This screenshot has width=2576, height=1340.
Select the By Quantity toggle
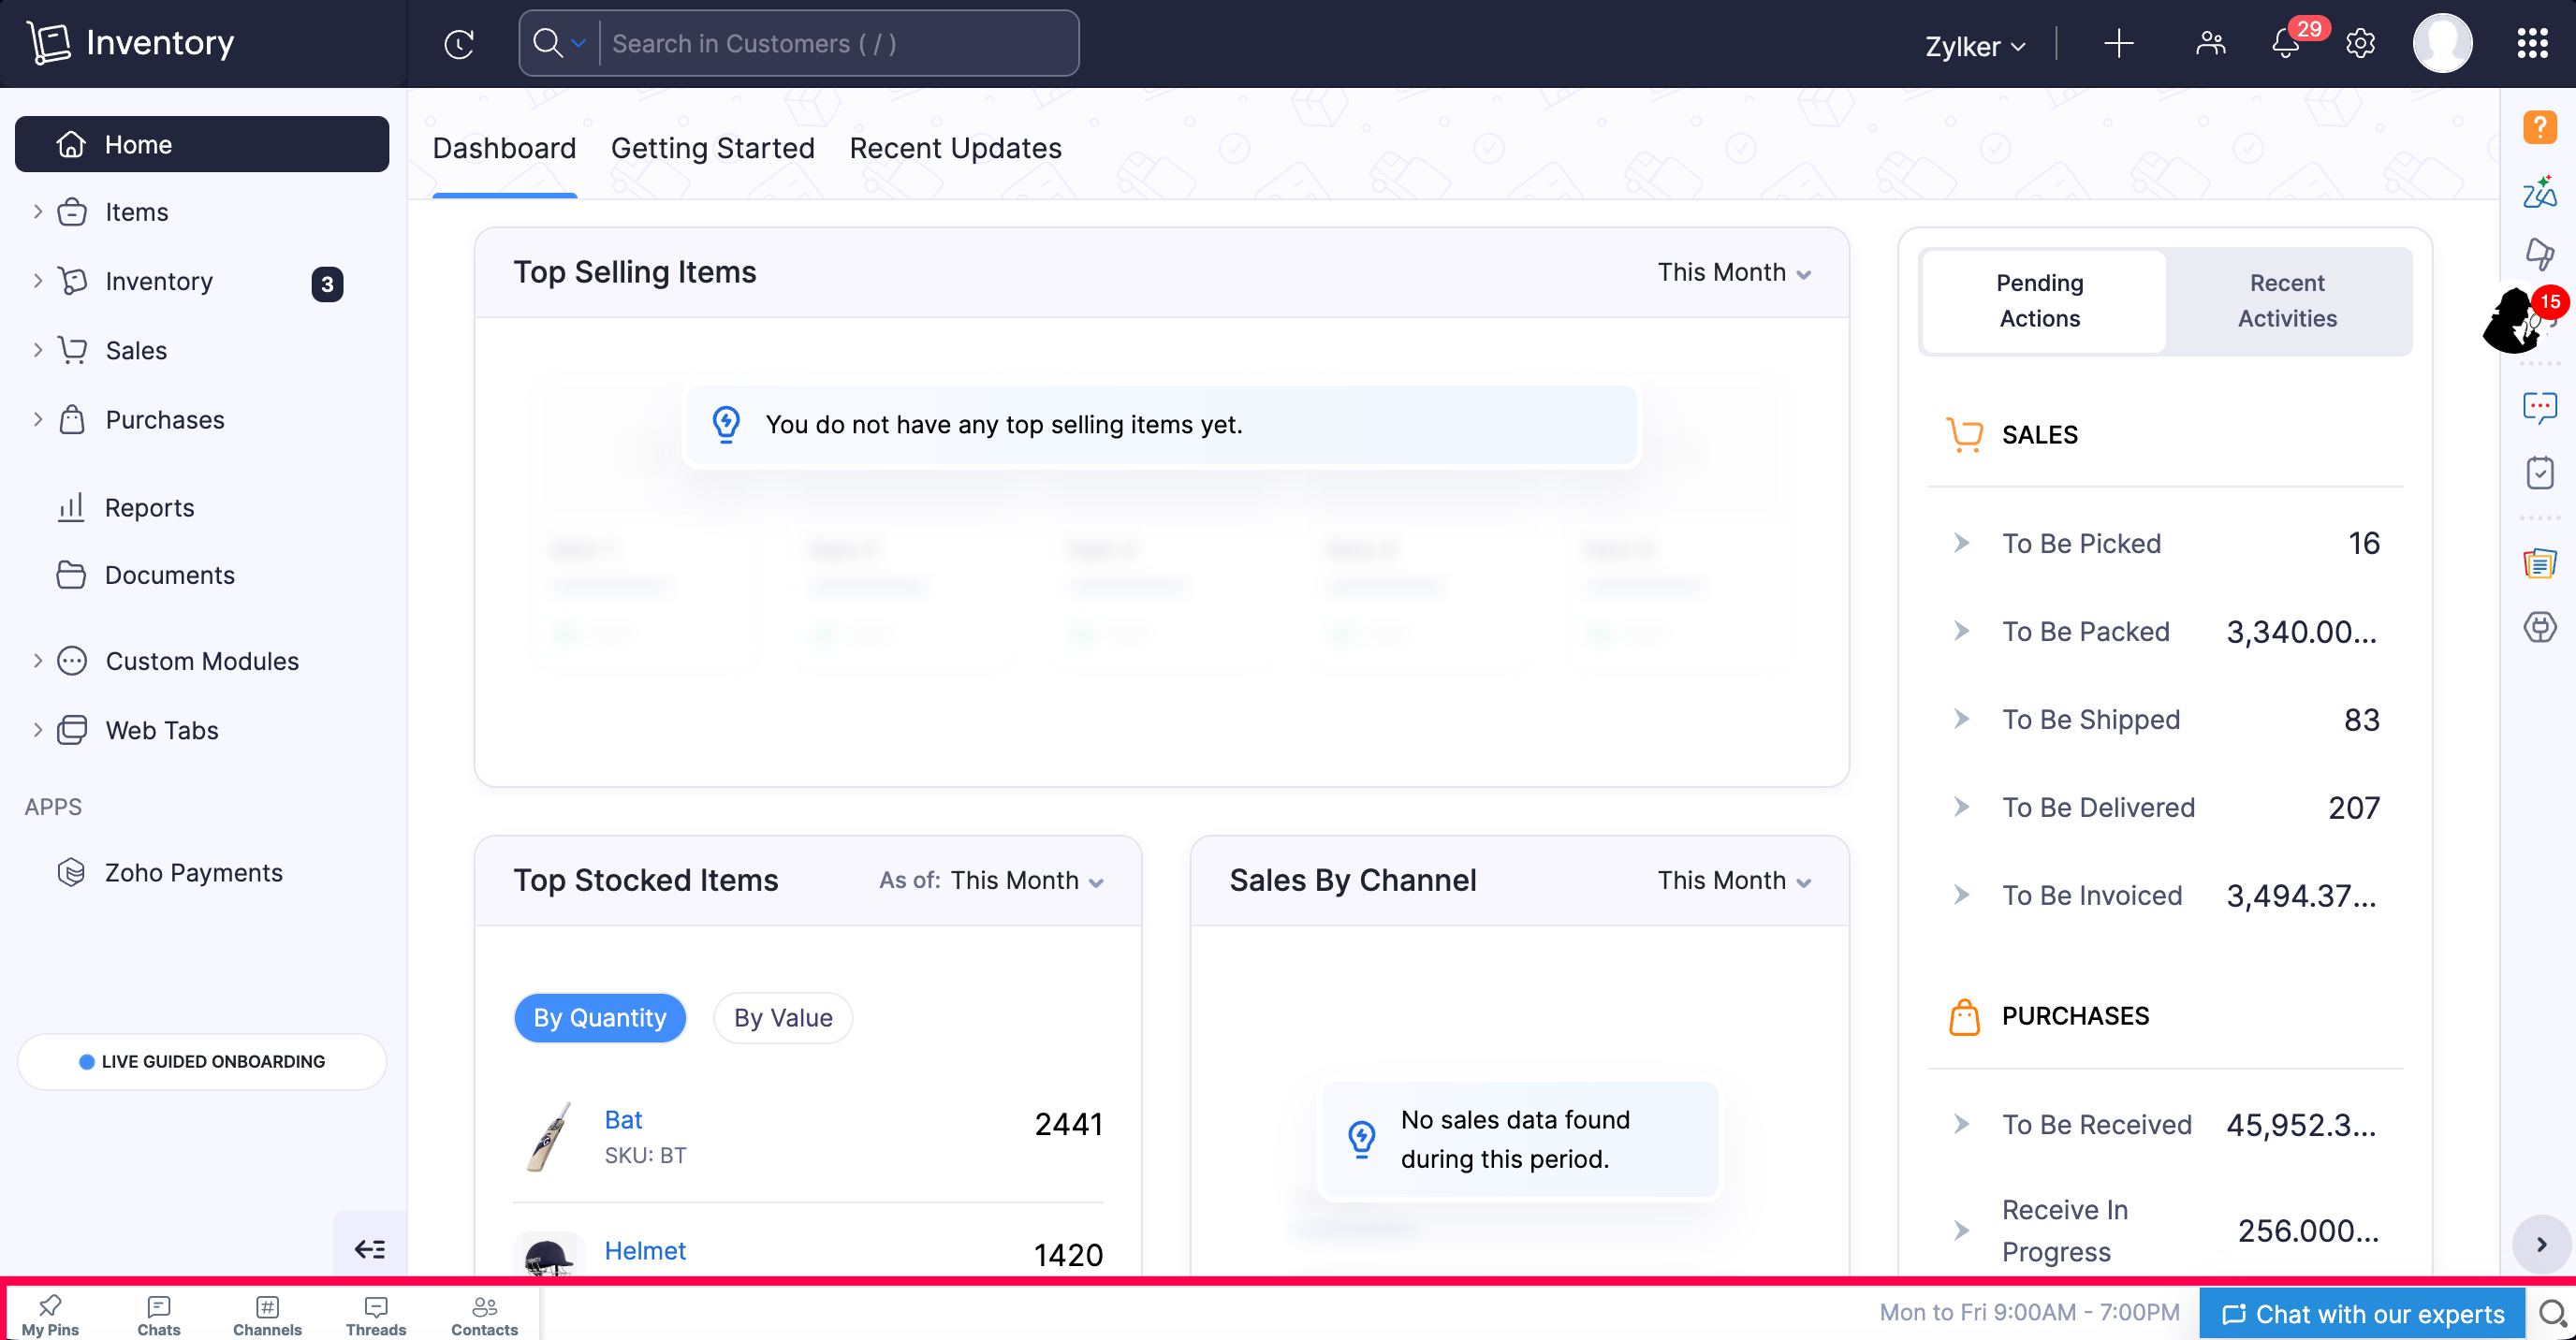pyautogui.click(x=599, y=1017)
